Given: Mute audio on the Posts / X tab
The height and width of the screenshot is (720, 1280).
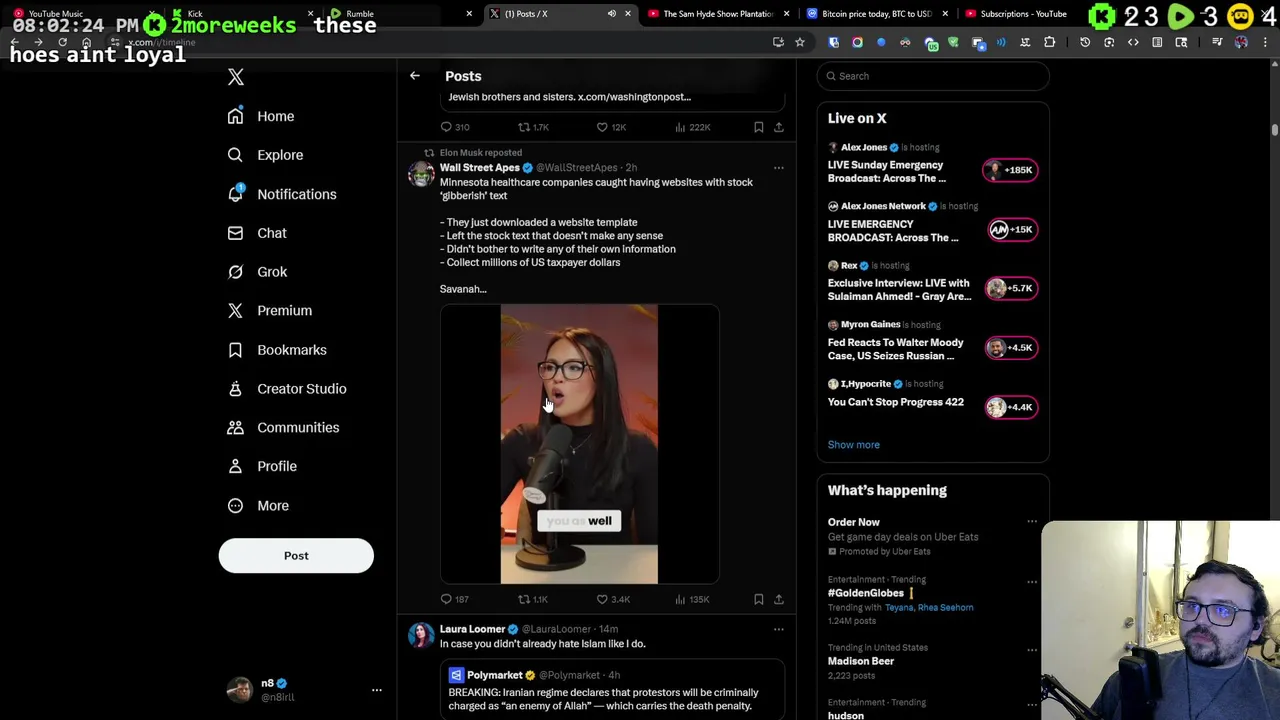Looking at the screenshot, I should pos(612,14).
